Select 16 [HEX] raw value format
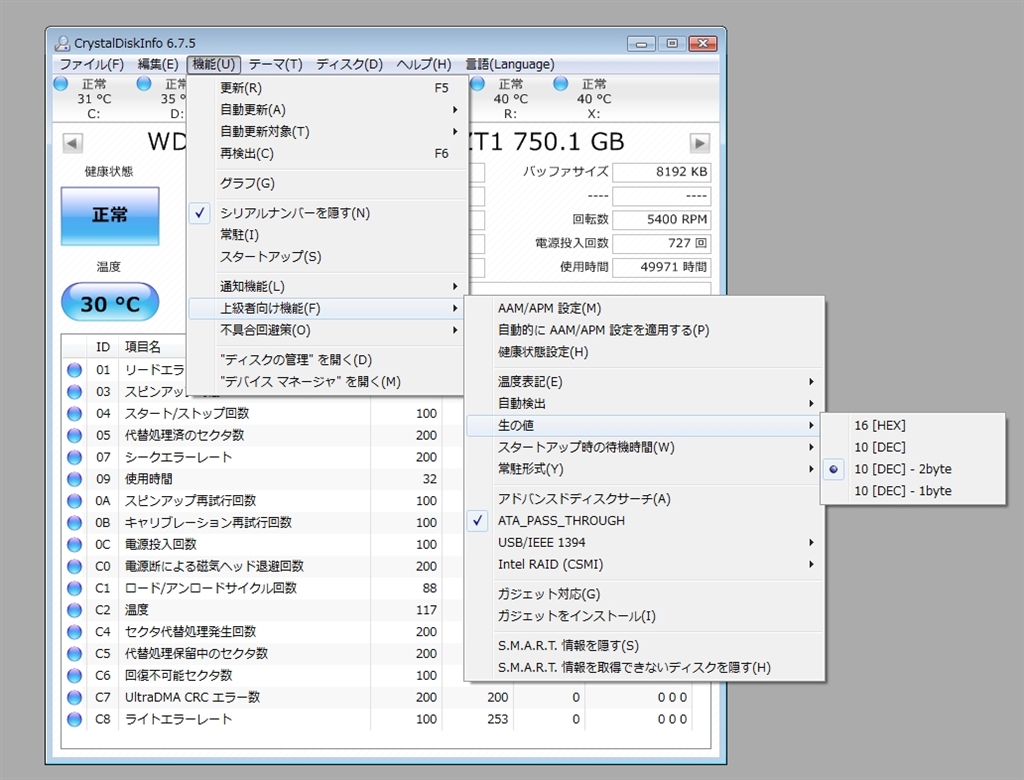 (x=912, y=425)
